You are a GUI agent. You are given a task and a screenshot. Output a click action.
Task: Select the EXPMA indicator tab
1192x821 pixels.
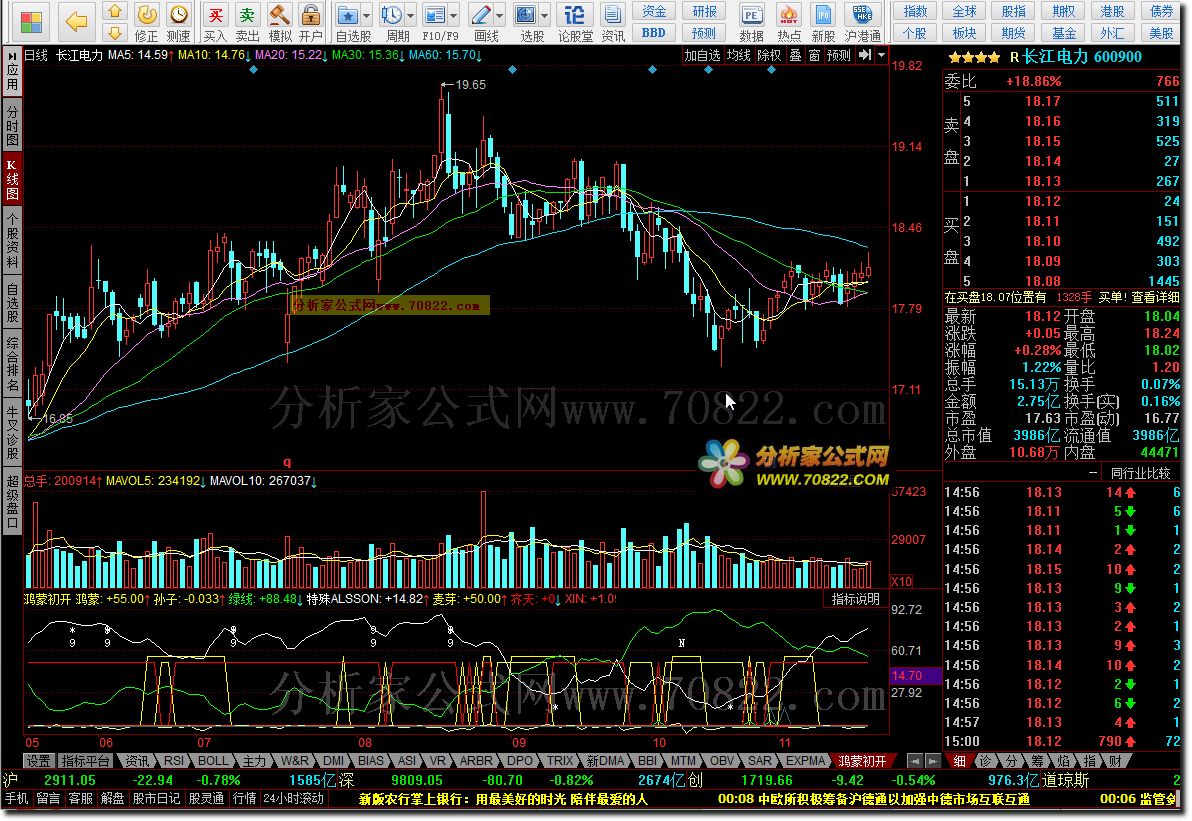pyautogui.click(x=805, y=760)
